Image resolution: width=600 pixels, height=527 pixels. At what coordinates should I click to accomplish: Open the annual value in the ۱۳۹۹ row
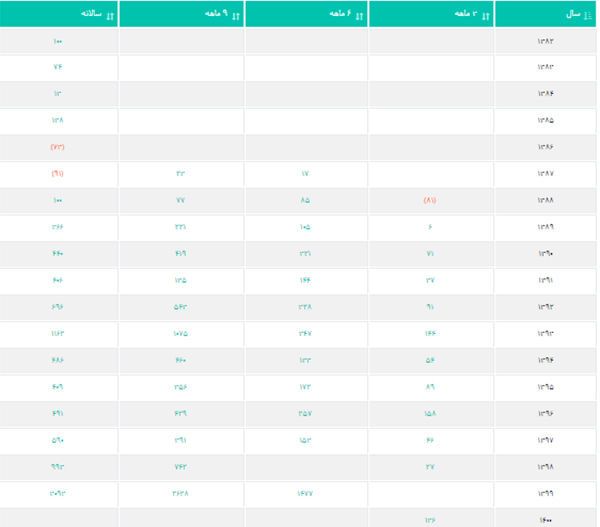click(x=57, y=494)
